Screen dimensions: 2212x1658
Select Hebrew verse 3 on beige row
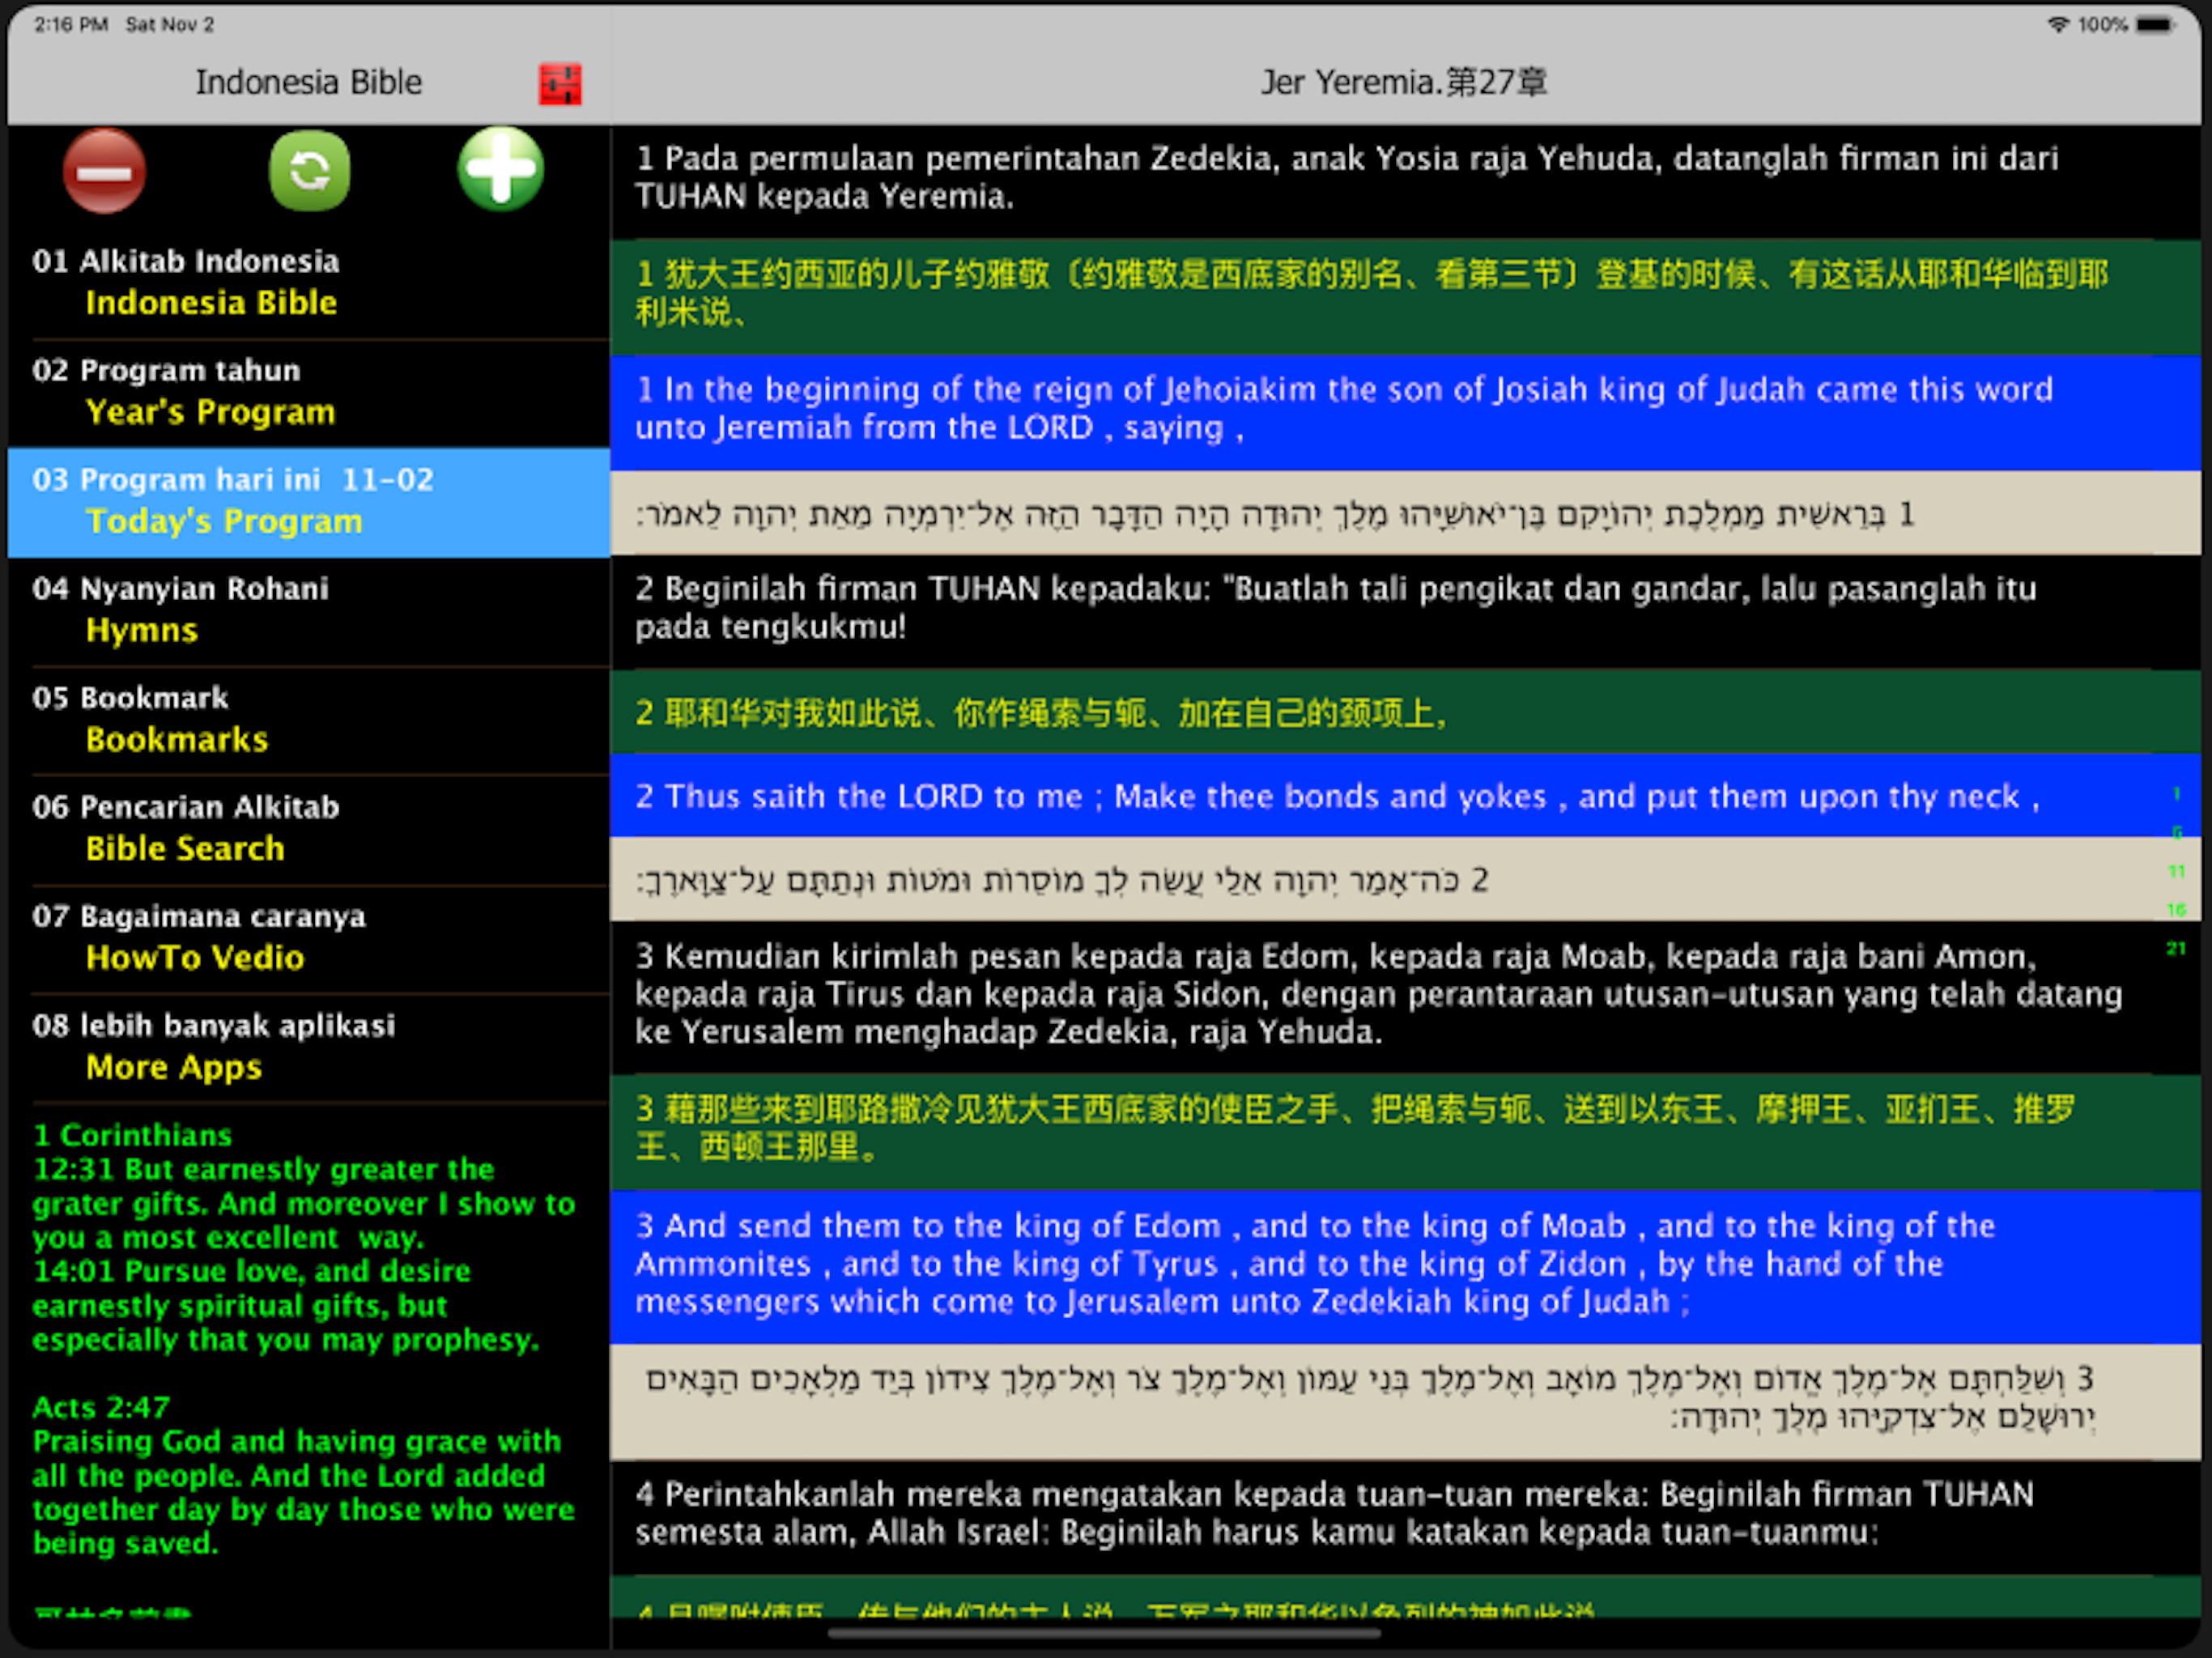pyautogui.click(x=1405, y=1401)
